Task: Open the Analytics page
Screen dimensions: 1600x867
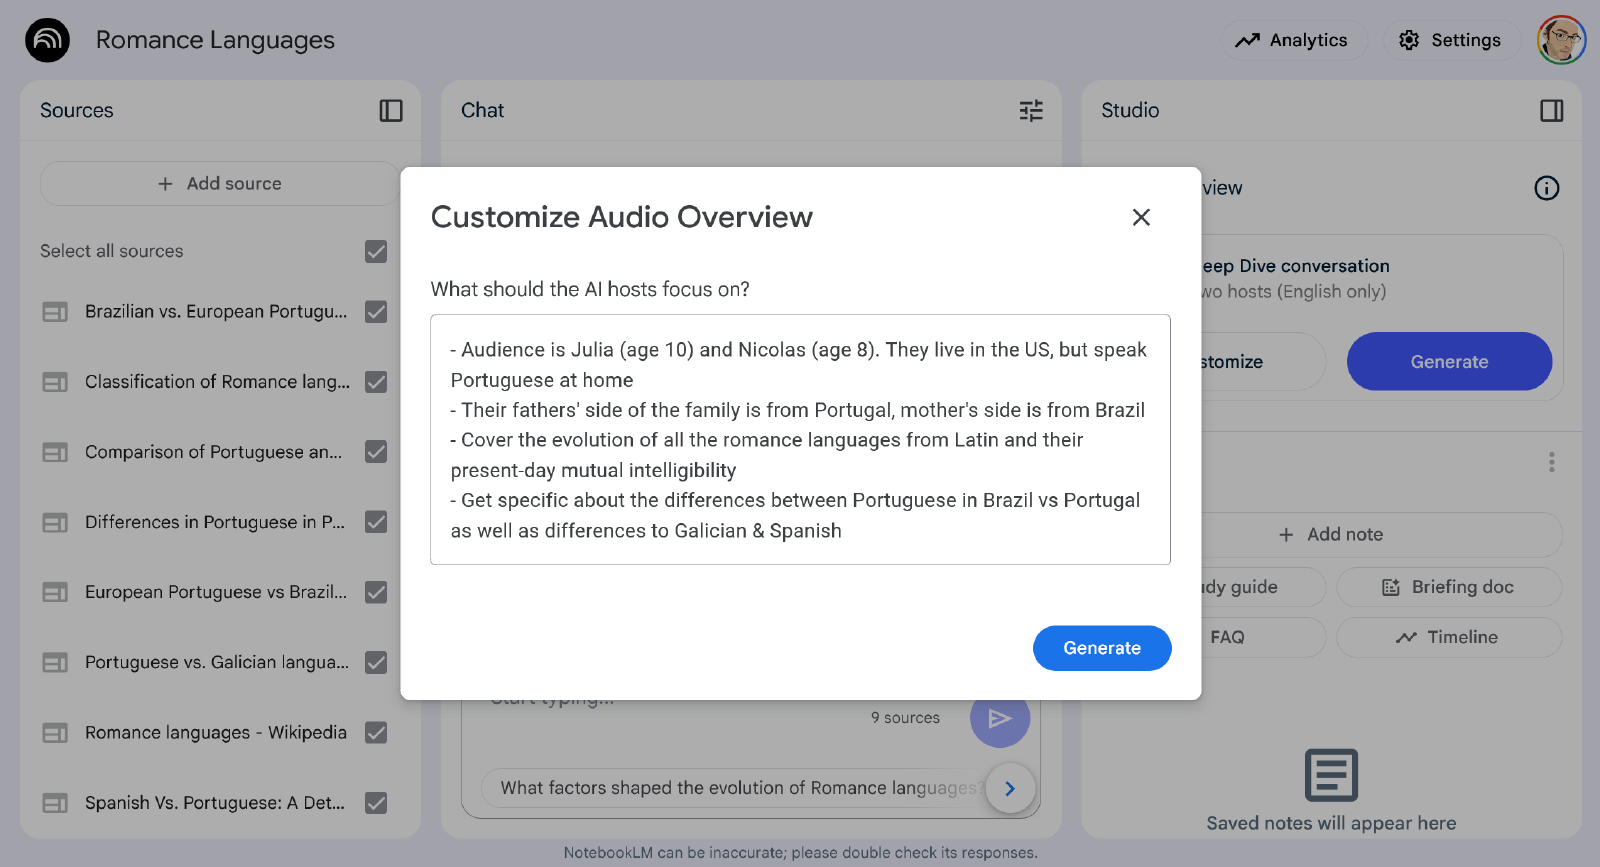Action: [x=1292, y=40]
